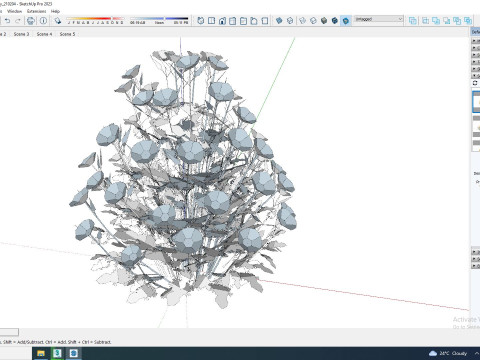The image size is (480, 360).
Task: Collapse the expanded tray panel arrow
Action: click(475, 76)
